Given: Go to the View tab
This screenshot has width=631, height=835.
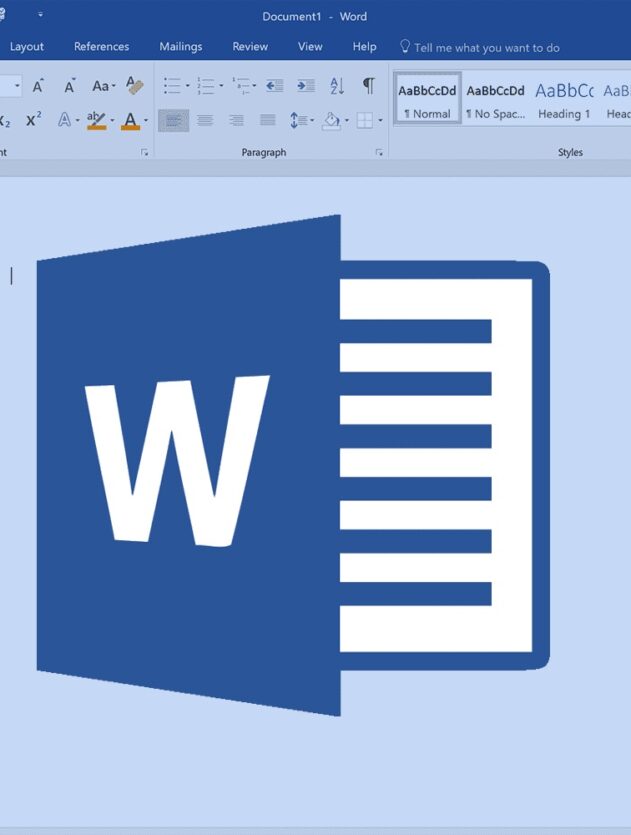Looking at the screenshot, I should [310, 47].
